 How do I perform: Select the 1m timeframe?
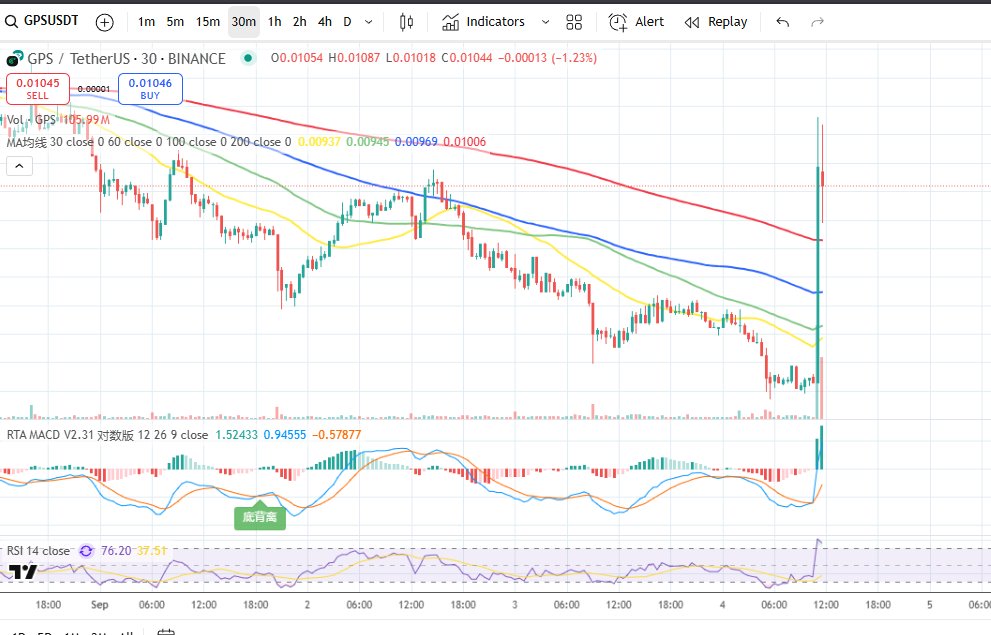tap(147, 22)
